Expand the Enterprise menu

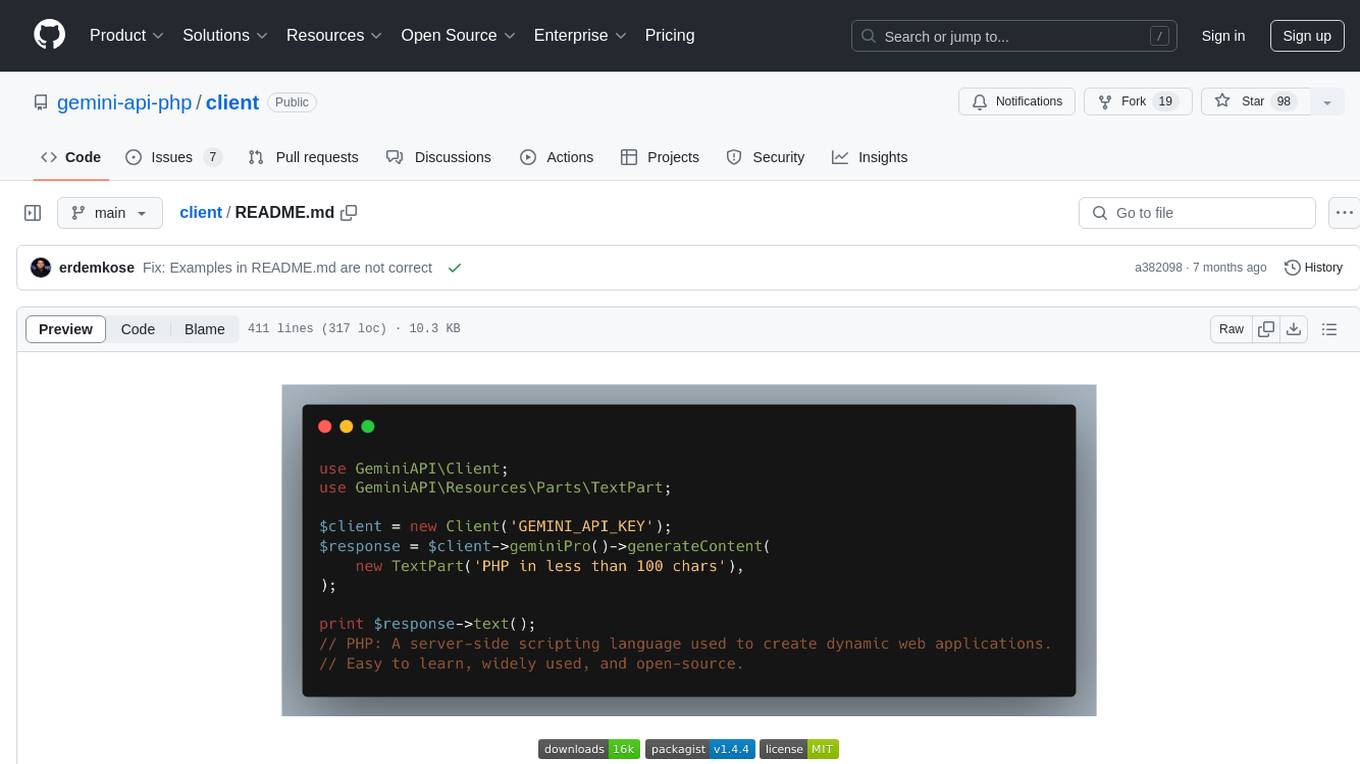580,35
